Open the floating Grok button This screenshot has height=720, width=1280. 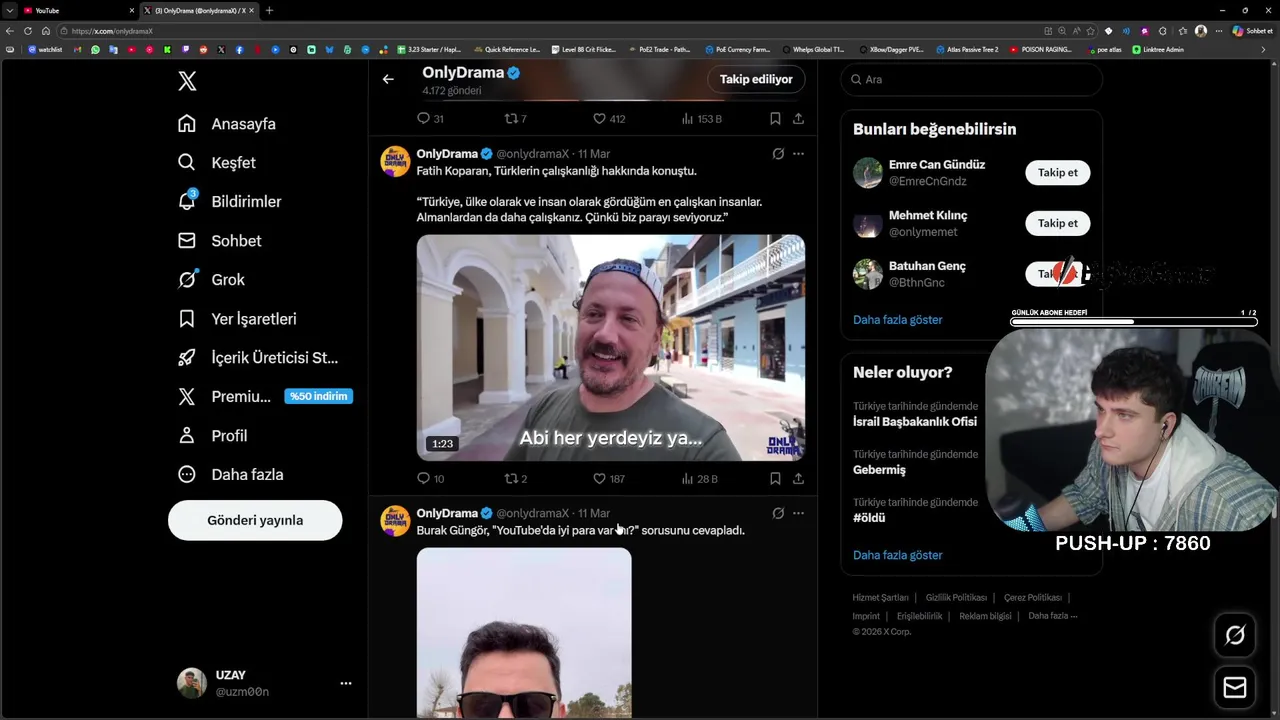[x=1235, y=635]
